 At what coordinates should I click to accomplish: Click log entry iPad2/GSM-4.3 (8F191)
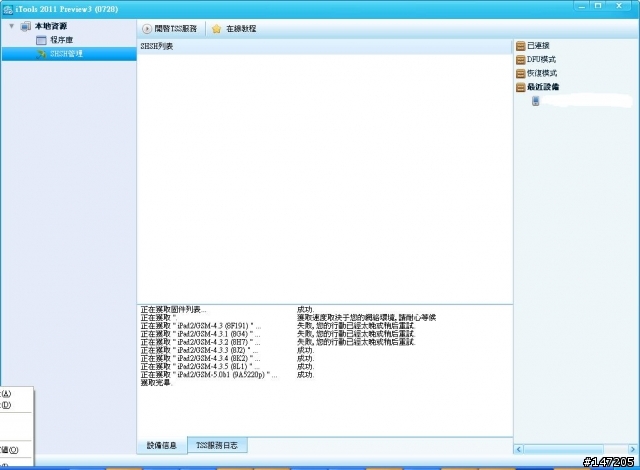tap(201, 326)
